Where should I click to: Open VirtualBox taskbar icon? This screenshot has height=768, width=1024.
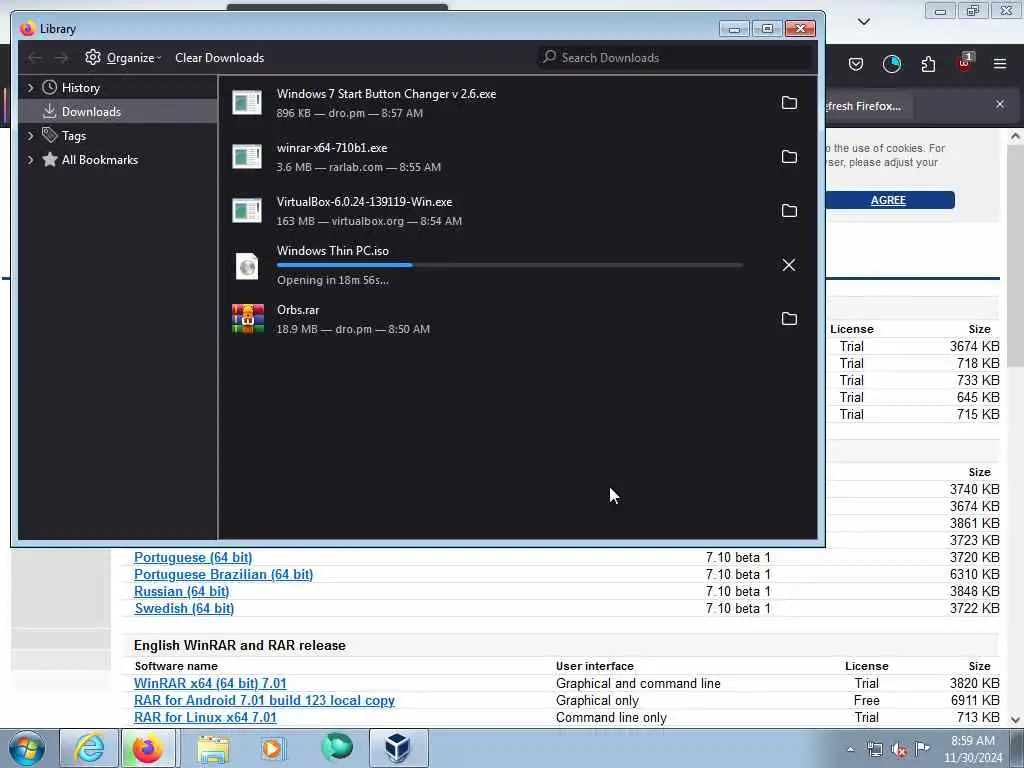(398, 748)
